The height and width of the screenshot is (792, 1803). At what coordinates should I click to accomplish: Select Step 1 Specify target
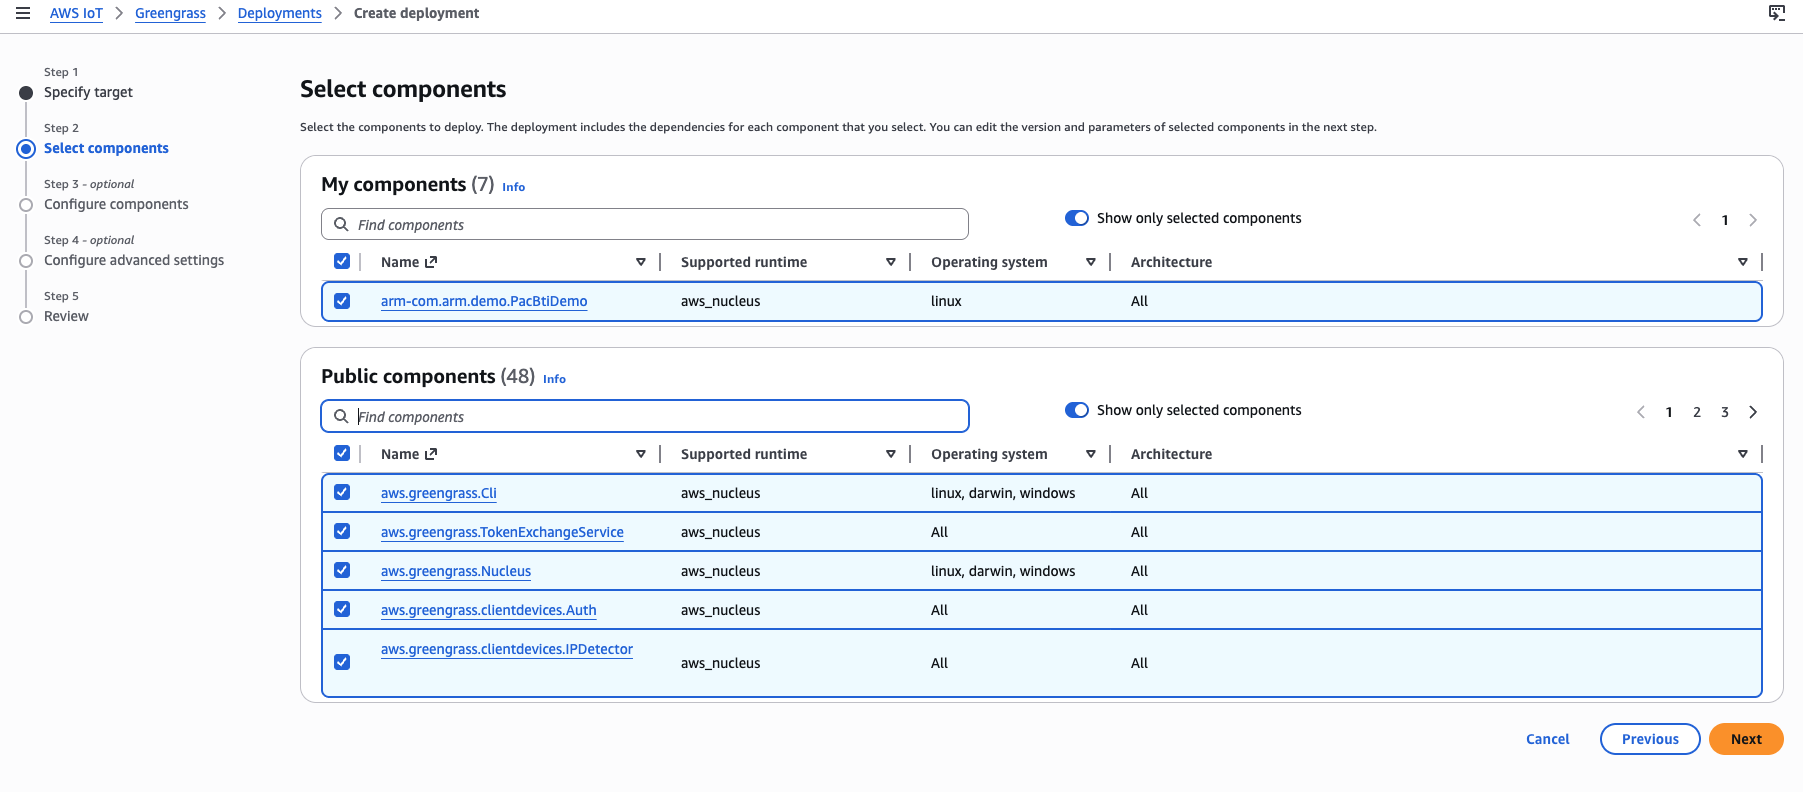tap(88, 92)
